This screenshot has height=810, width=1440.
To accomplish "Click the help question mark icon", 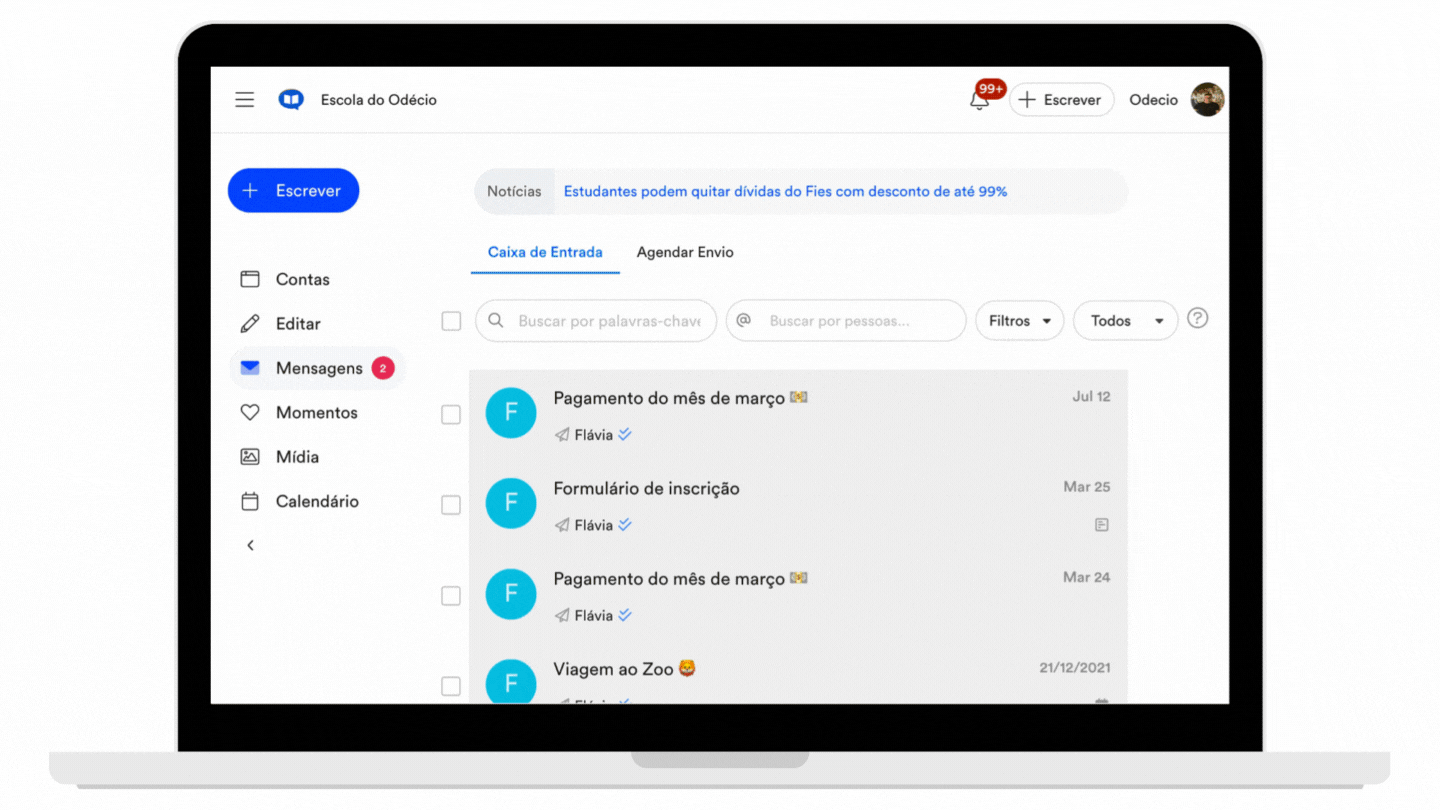I will (1198, 319).
